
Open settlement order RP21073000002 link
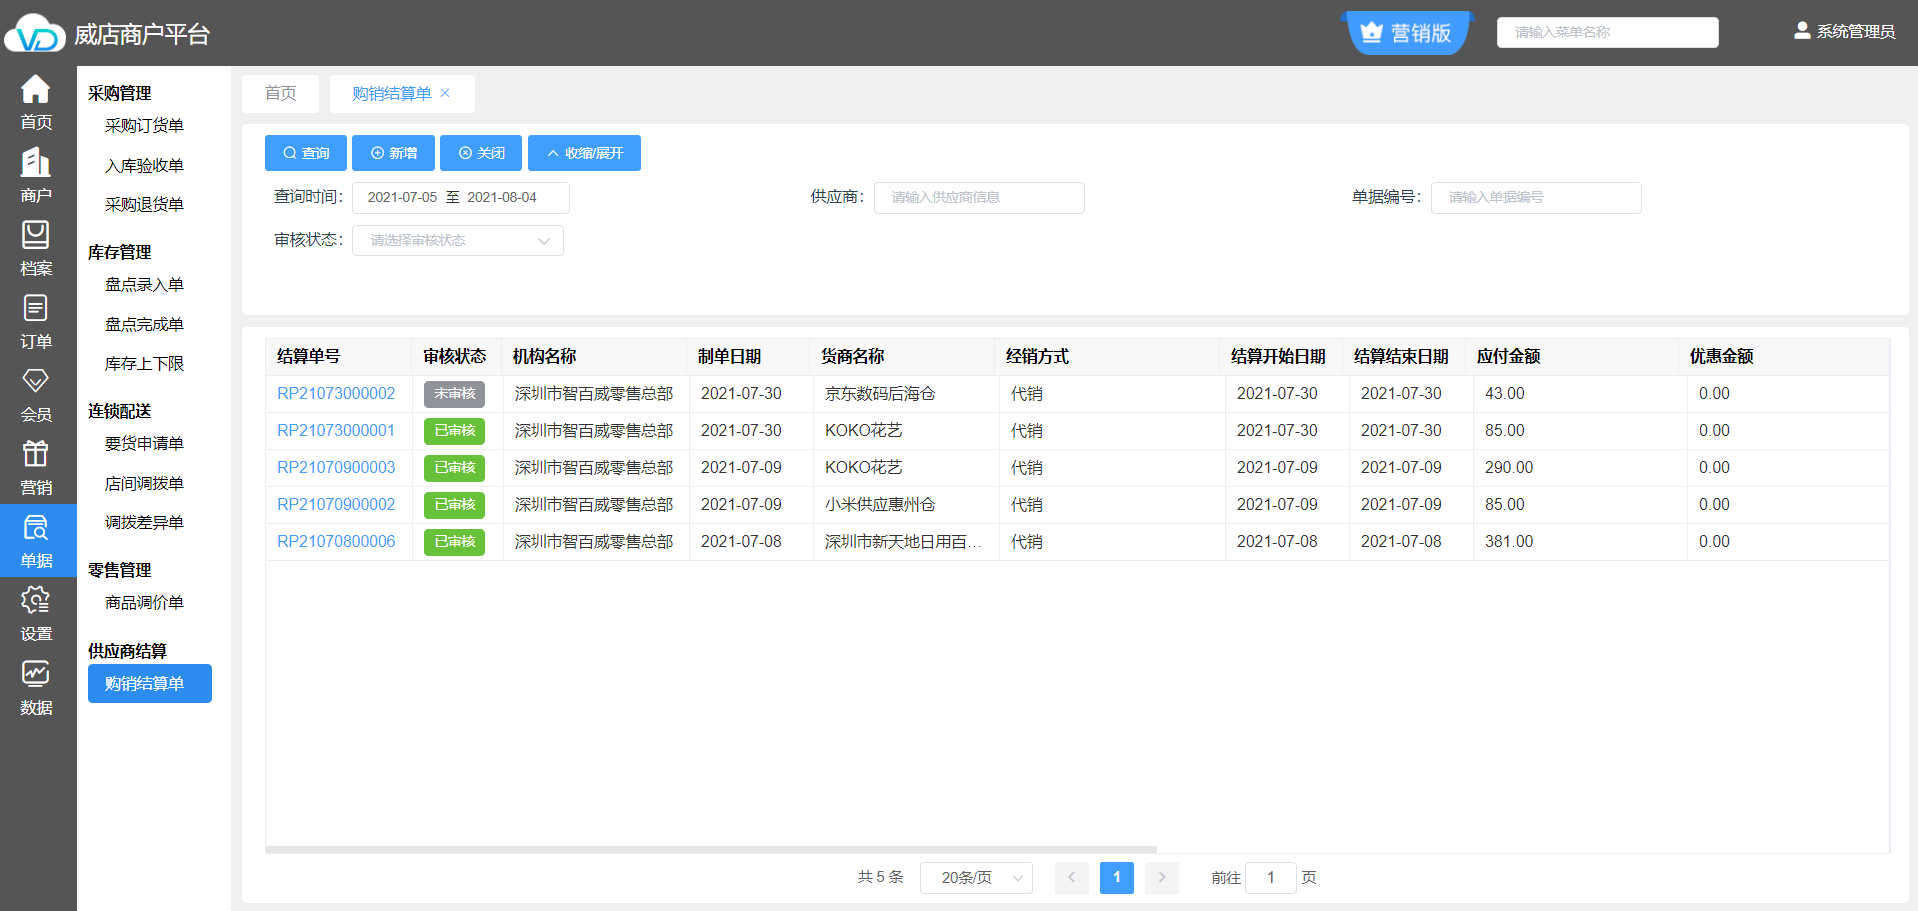(336, 393)
